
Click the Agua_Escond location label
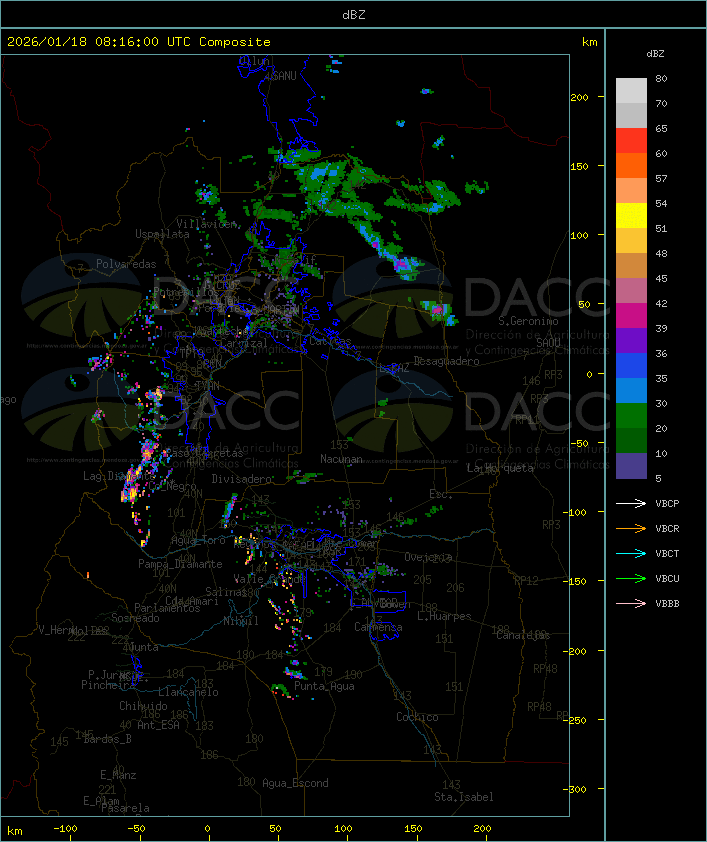click(x=295, y=783)
